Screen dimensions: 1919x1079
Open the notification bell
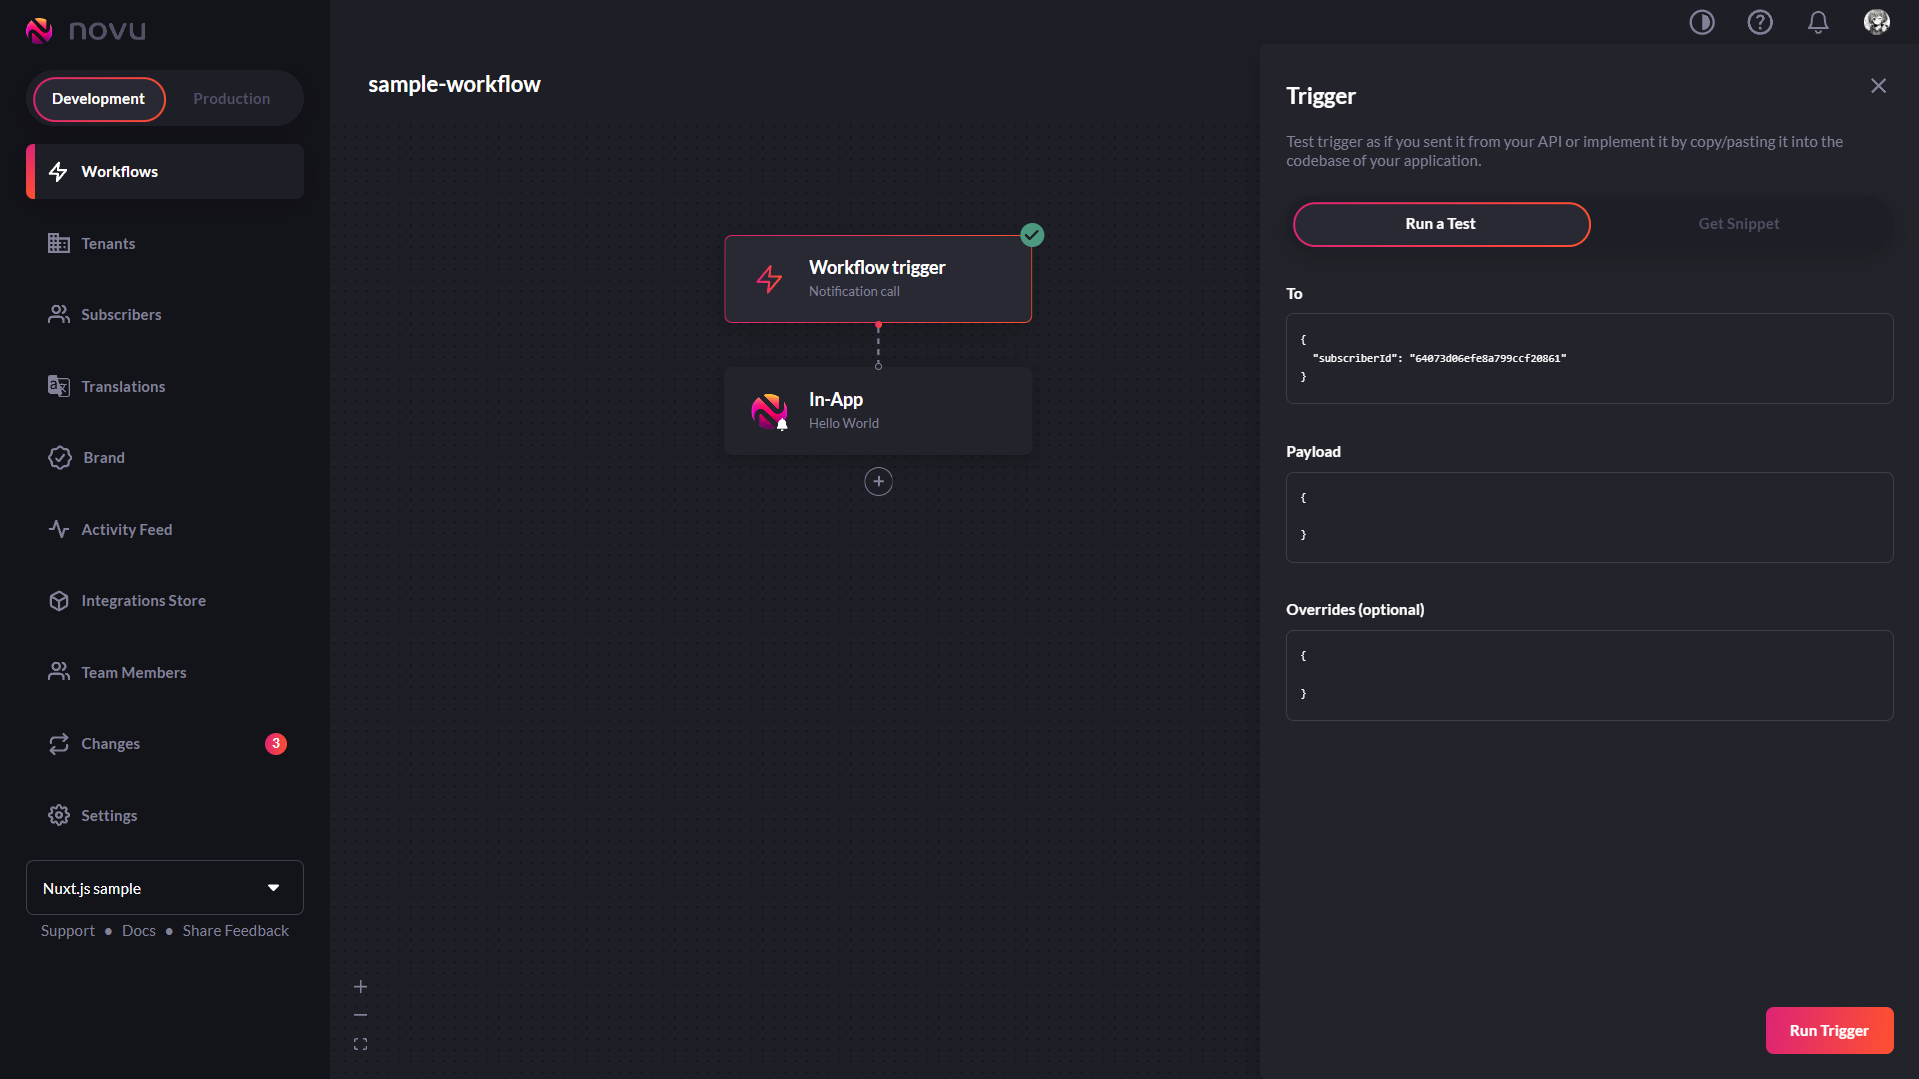click(x=1818, y=22)
